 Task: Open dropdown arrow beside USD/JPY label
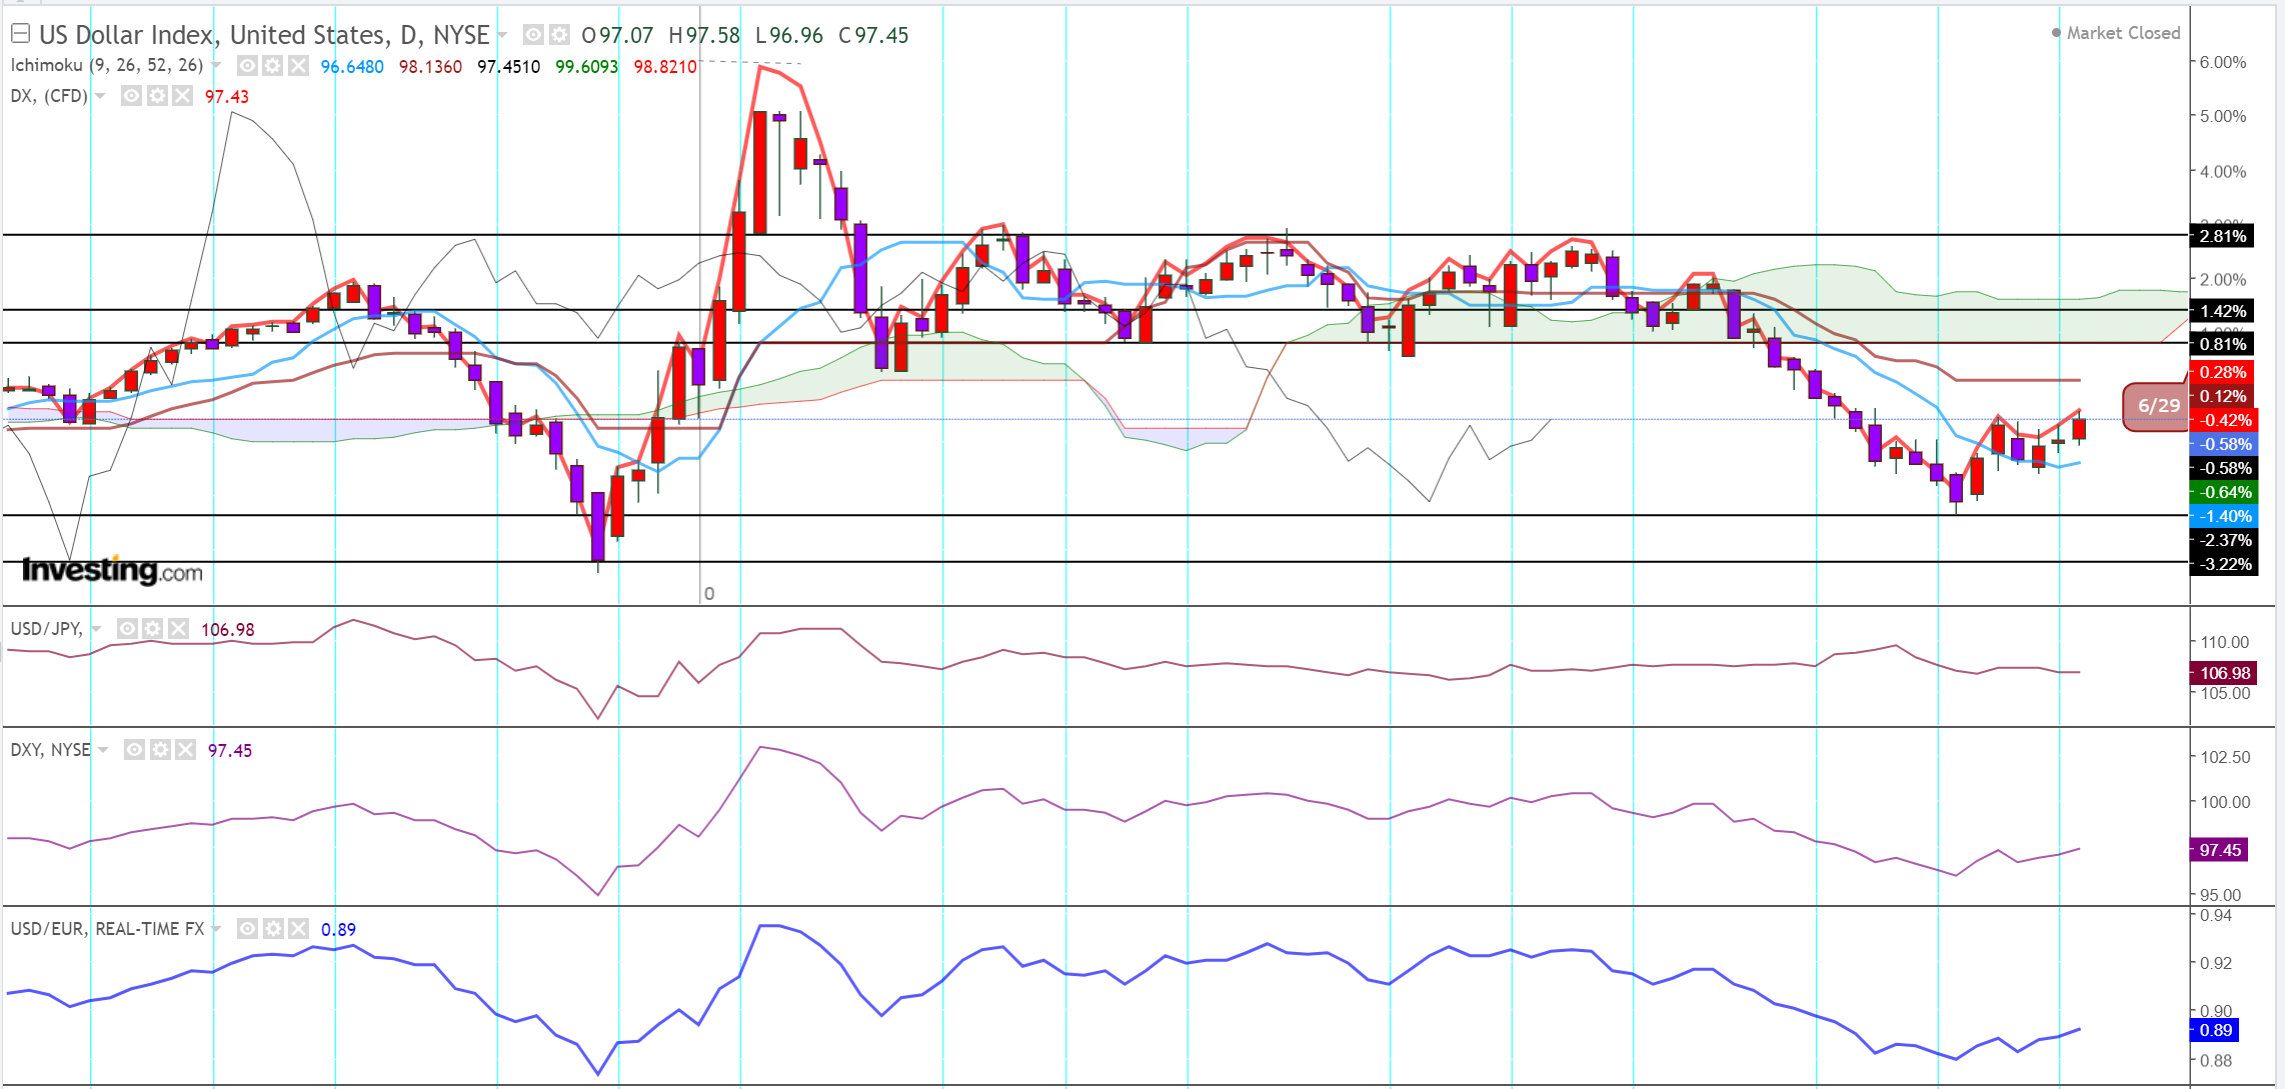[96, 629]
